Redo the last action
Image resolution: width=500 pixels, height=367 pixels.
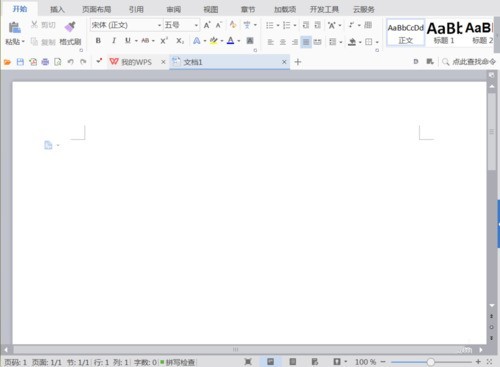click(x=83, y=62)
